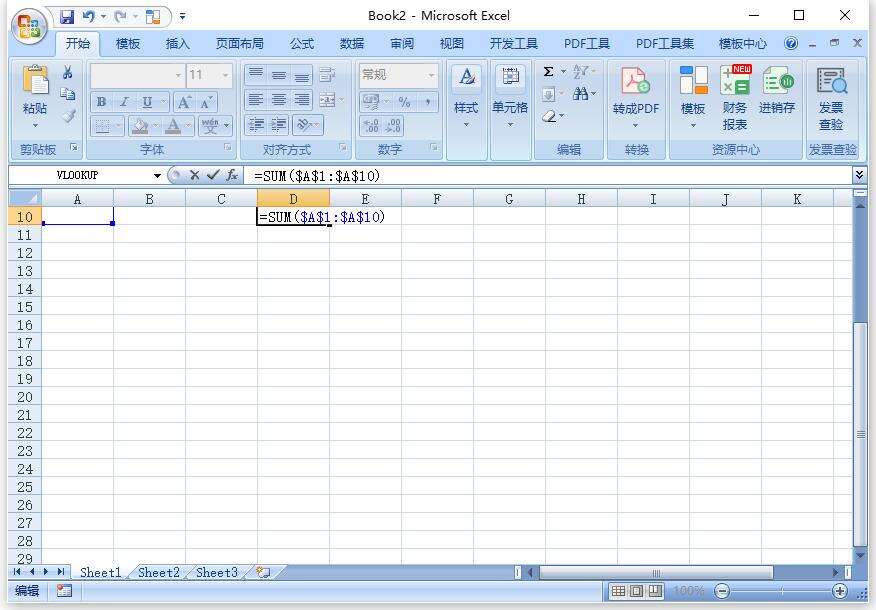The image size is (876, 610).
Task: Open the 开发工具 tab
Action: pyautogui.click(x=514, y=44)
